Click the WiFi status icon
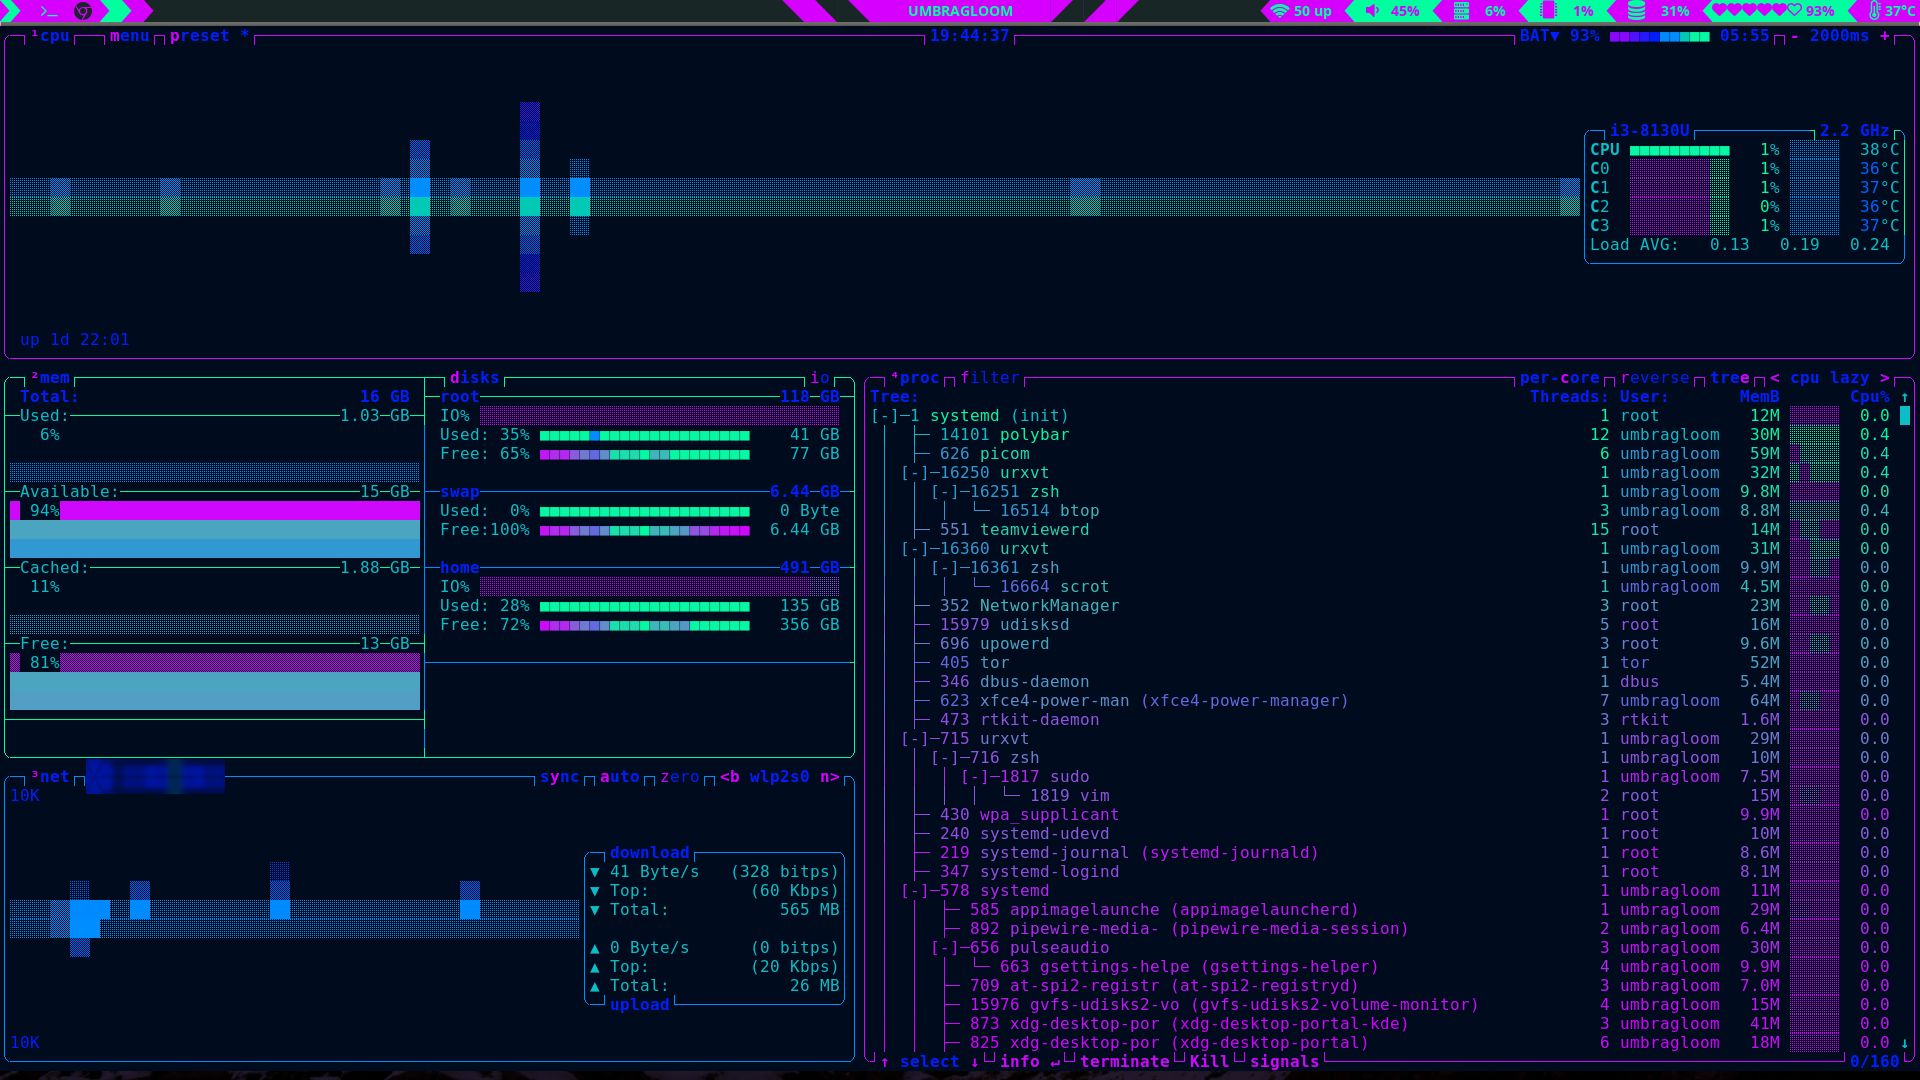The width and height of the screenshot is (1920, 1080). click(x=1279, y=11)
